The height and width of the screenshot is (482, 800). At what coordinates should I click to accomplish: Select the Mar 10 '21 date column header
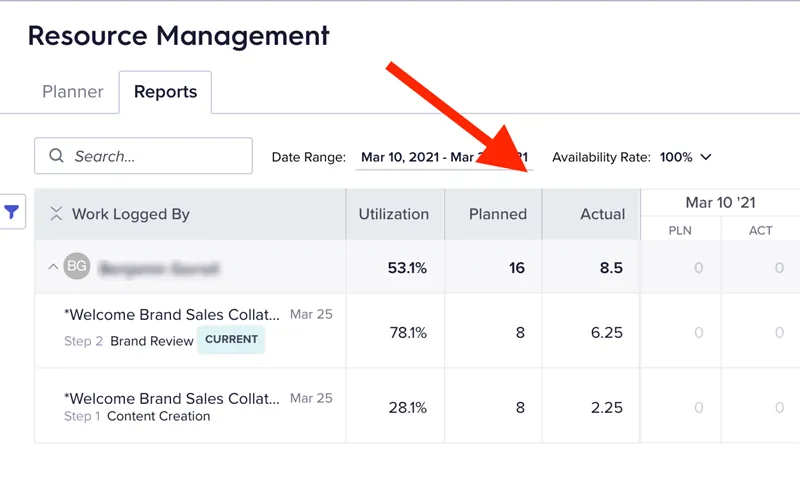(720, 202)
